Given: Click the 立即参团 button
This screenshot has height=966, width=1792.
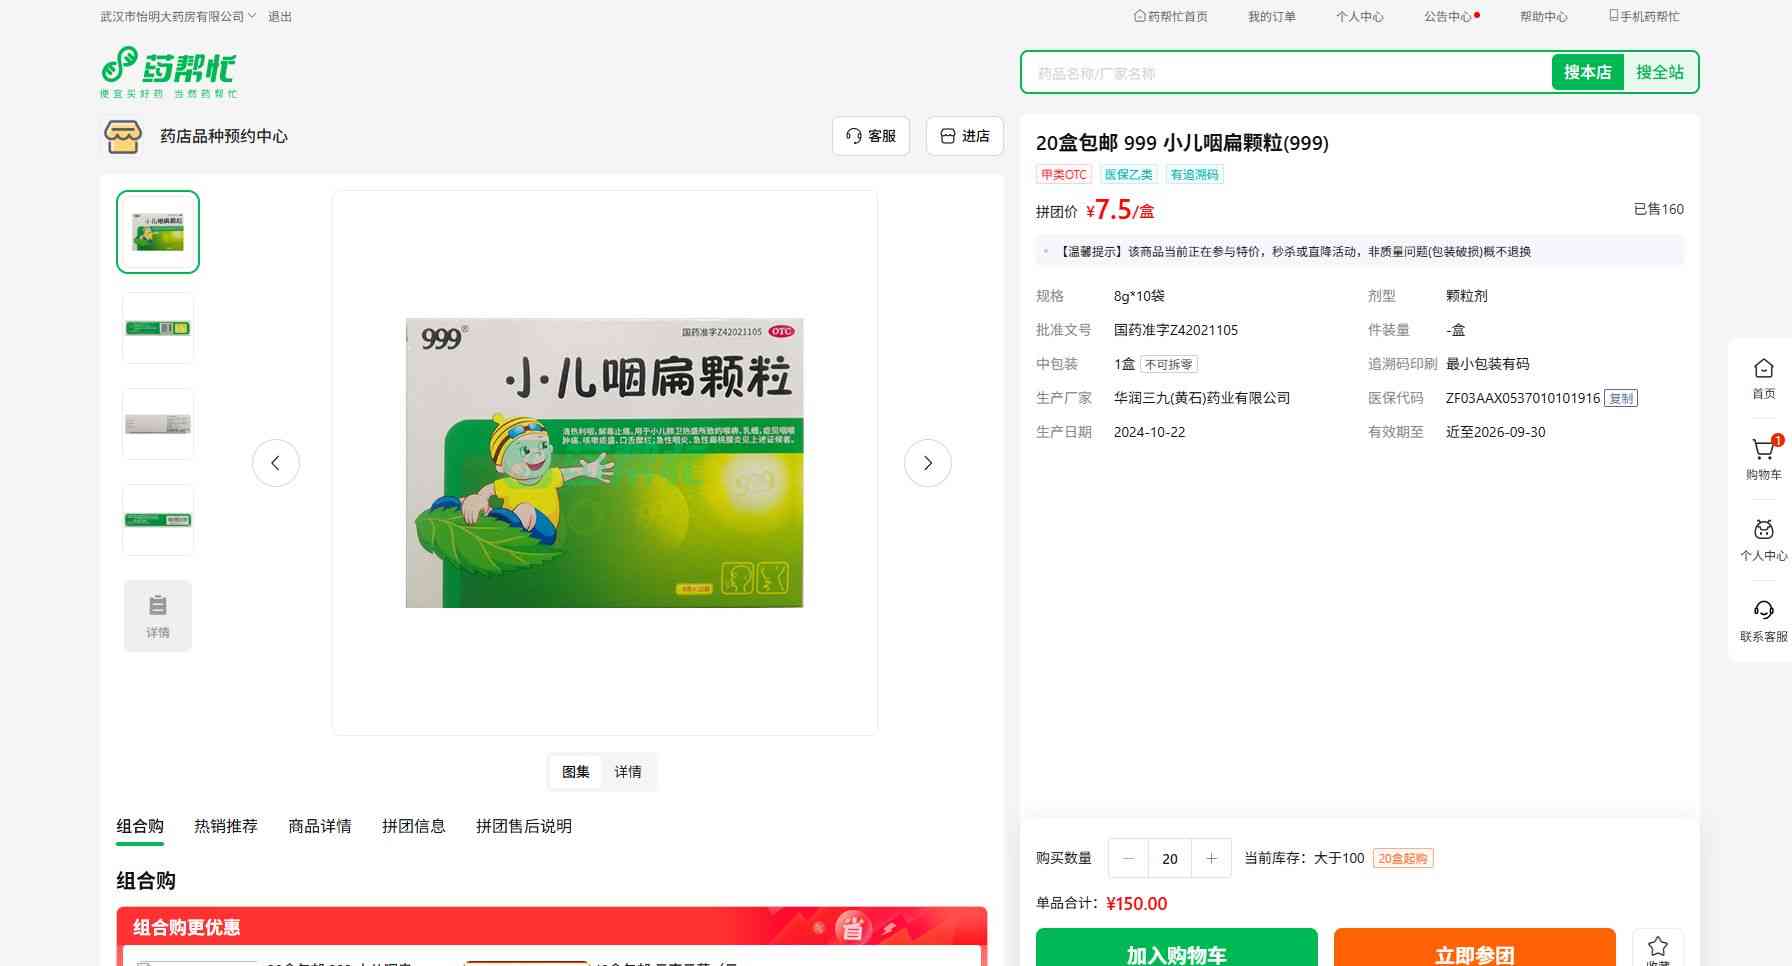Looking at the screenshot, I should (x=1474, y=950).
